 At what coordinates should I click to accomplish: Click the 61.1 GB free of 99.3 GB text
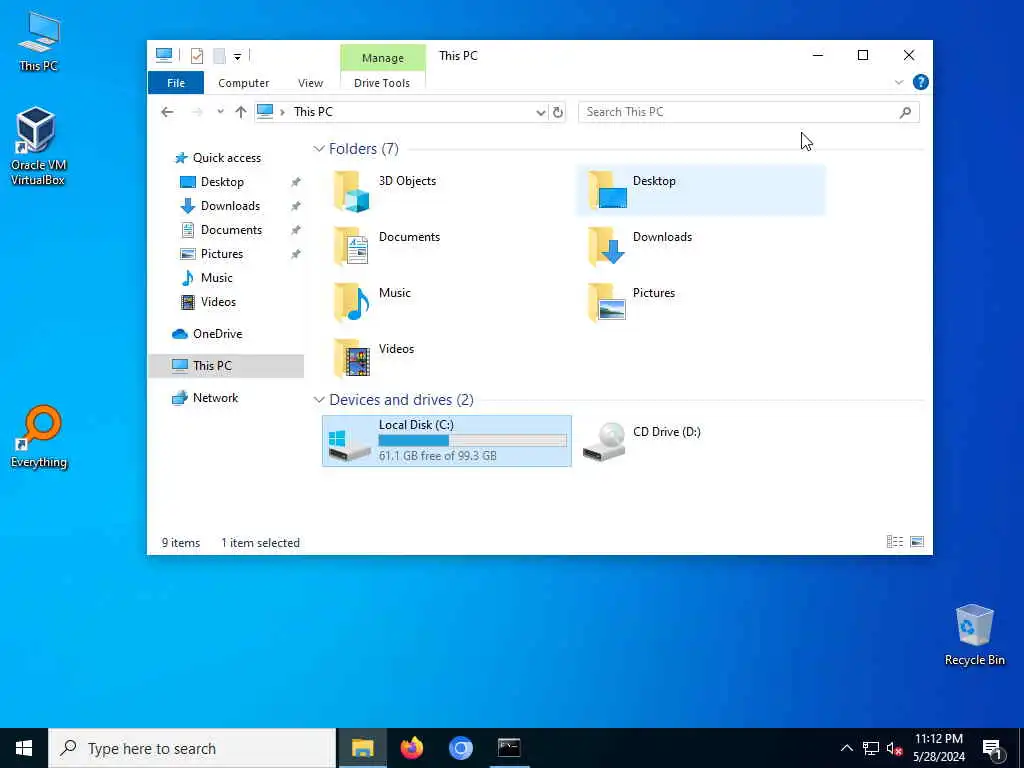[438, 456]
